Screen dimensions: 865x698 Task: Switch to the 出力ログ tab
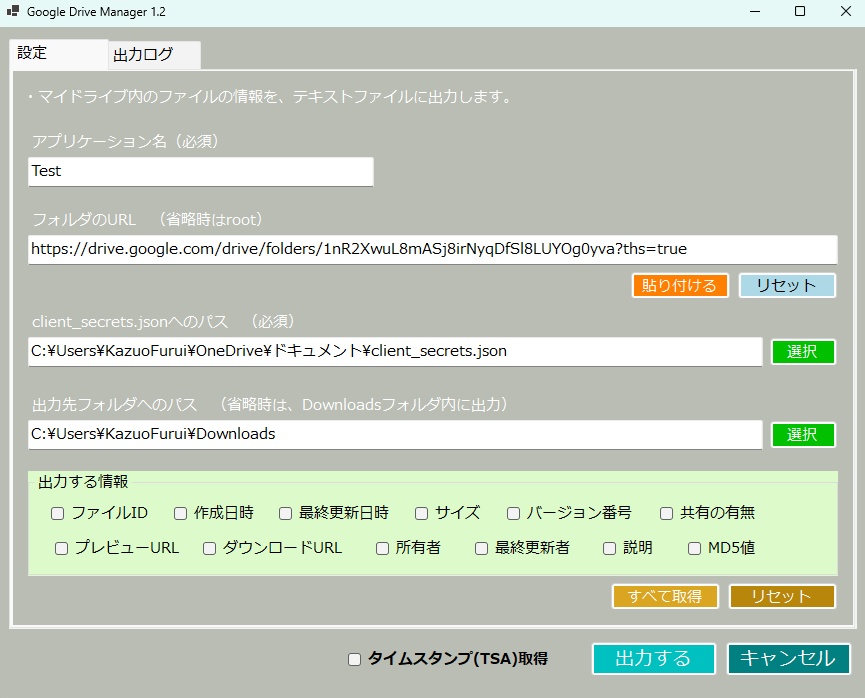(x=154, y=55)
